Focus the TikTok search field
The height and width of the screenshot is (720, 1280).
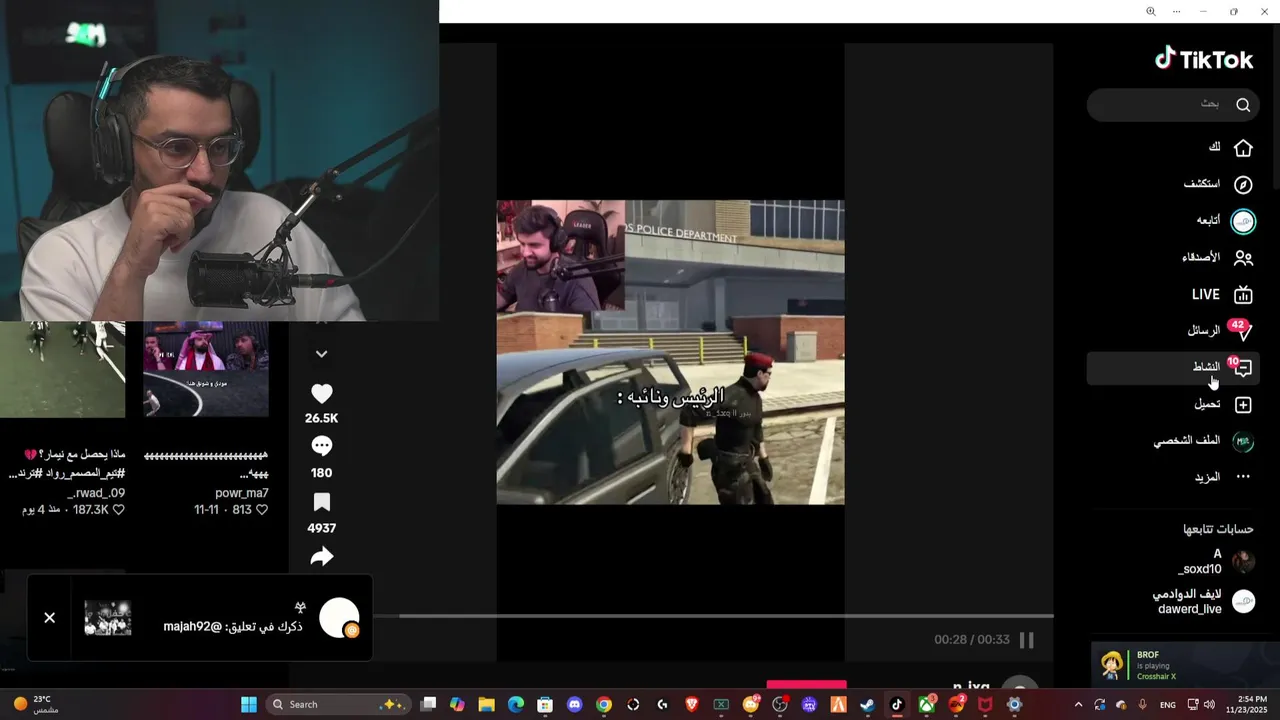point(1173,105)
